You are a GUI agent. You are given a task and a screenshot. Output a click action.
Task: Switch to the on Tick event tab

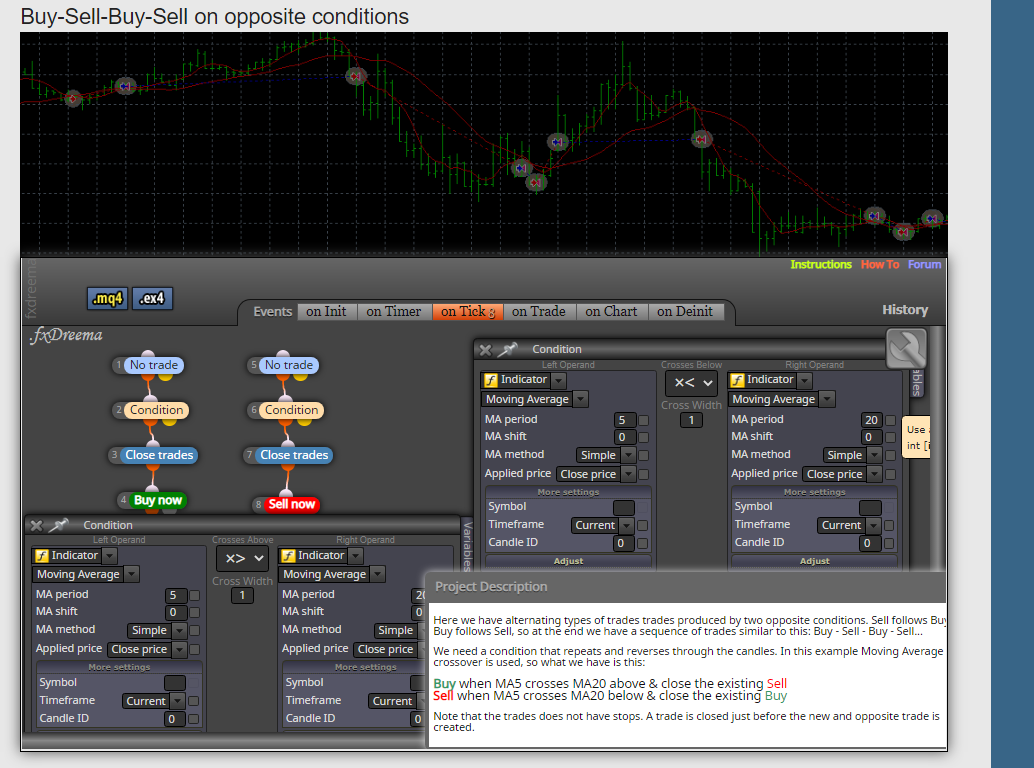pyautogui.click(x=468, y=311)
